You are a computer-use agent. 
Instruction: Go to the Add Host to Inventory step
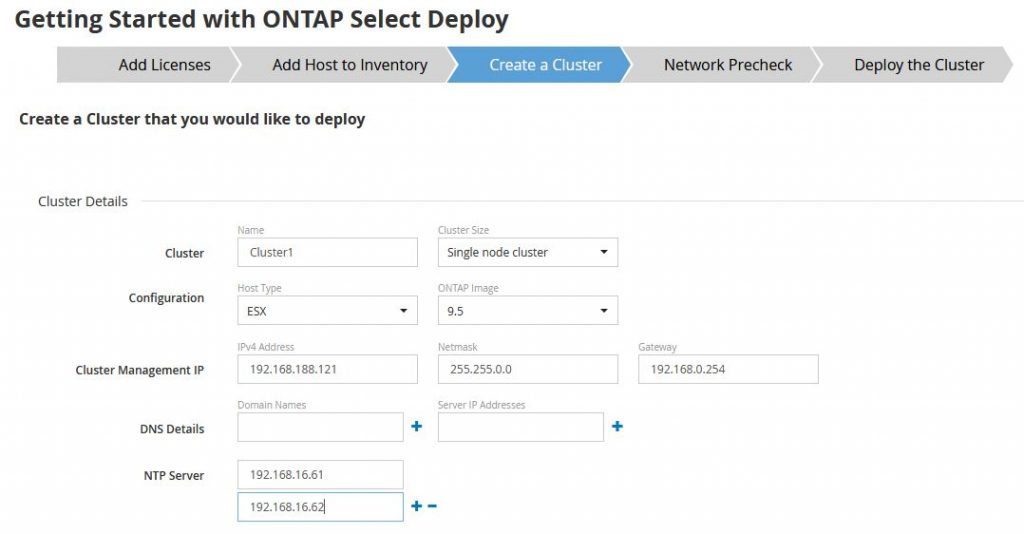tap(345, 65)
